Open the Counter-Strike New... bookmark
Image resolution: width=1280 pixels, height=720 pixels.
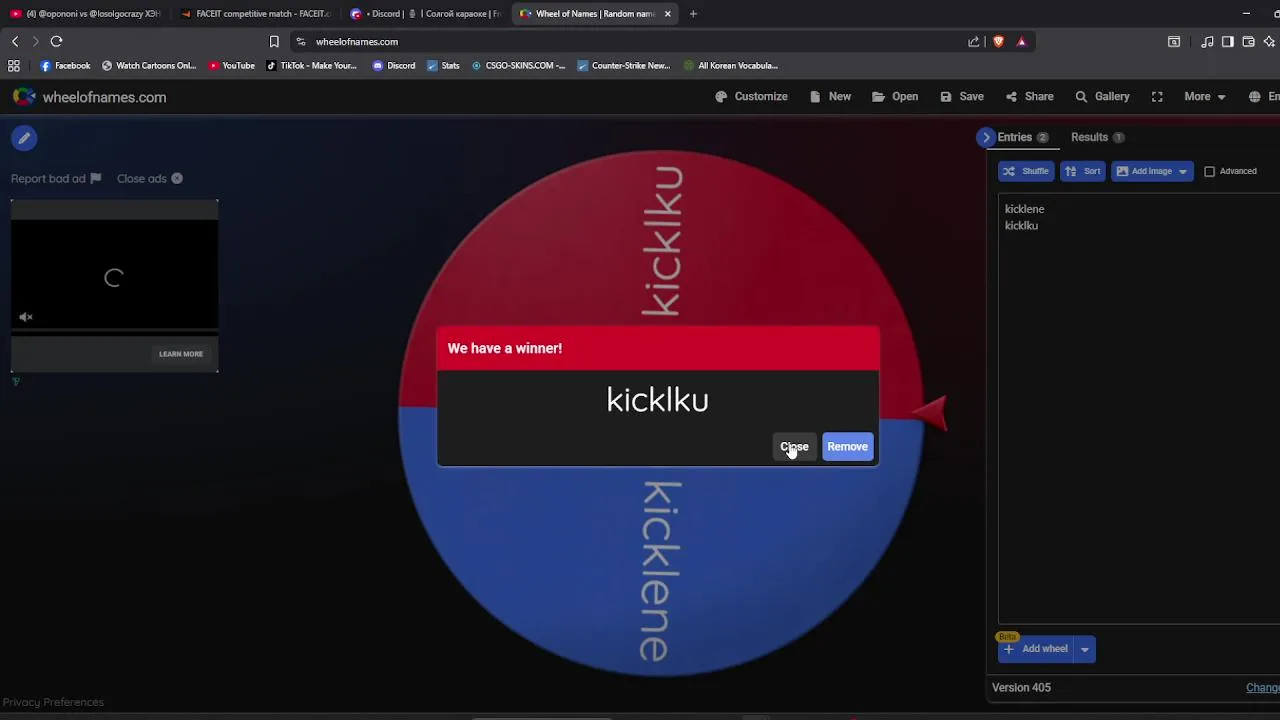[623, 65]
